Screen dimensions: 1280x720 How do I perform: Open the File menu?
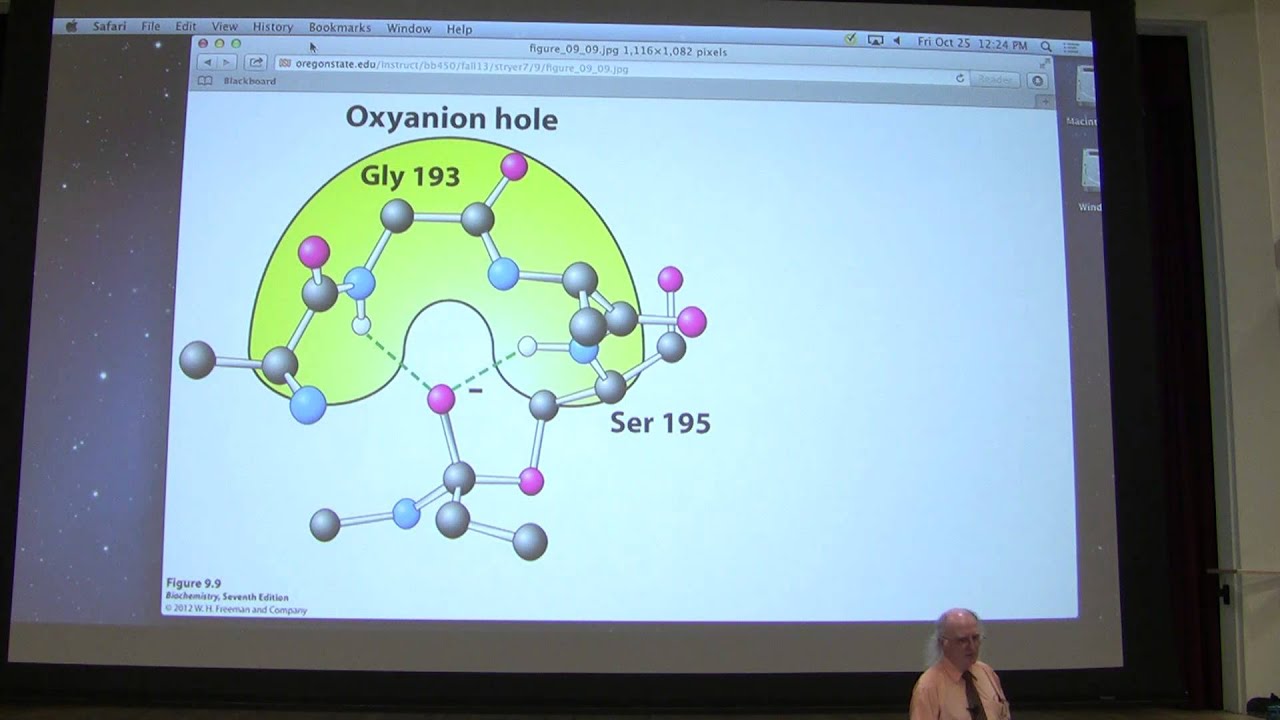151,27
